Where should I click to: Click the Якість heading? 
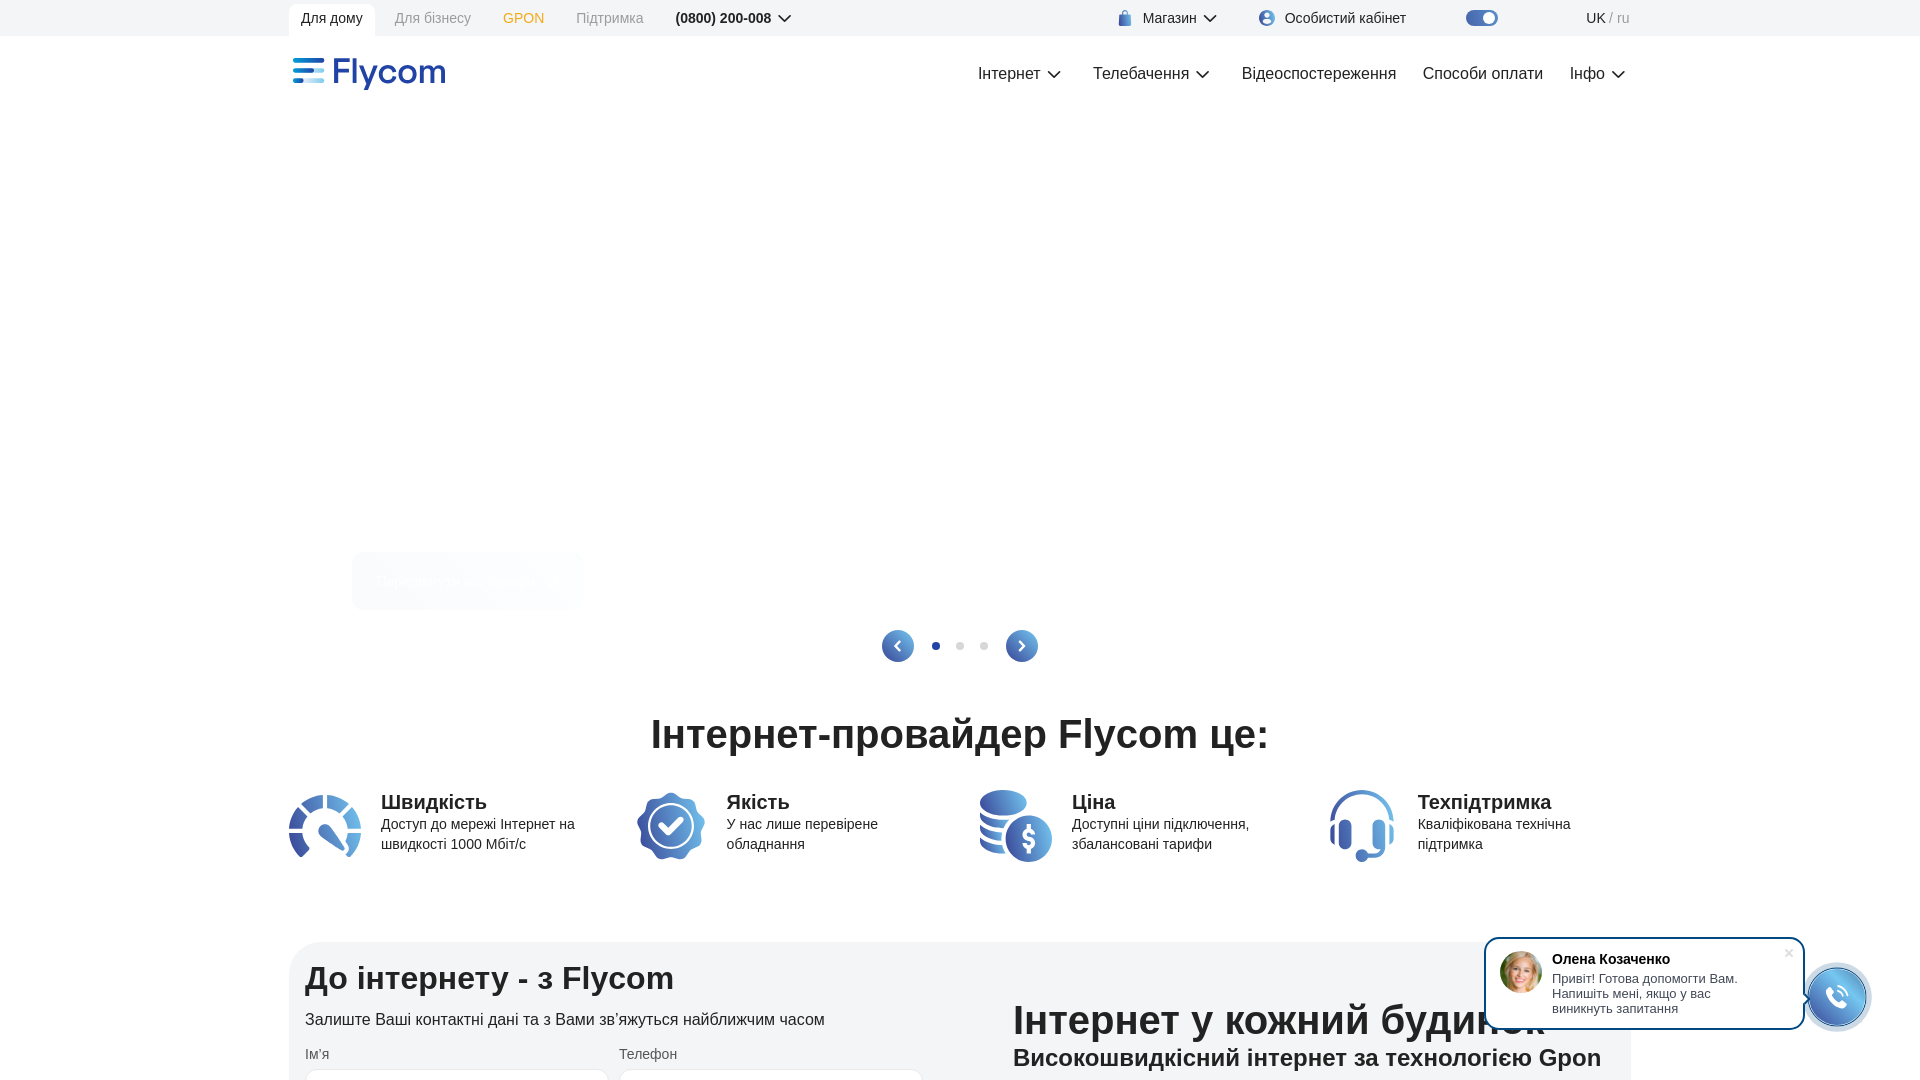(x=758, y=802)
